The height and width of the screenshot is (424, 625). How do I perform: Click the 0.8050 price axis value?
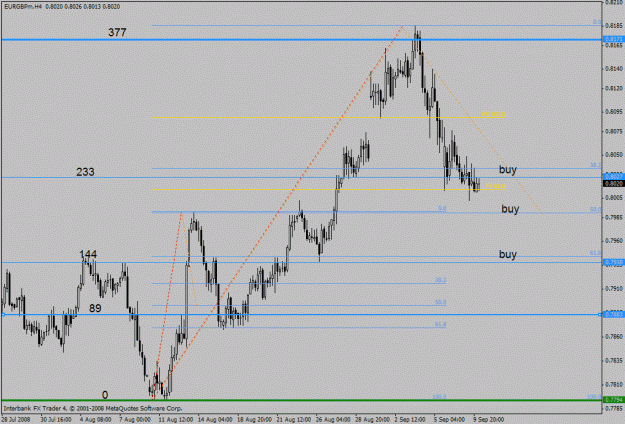614,154
